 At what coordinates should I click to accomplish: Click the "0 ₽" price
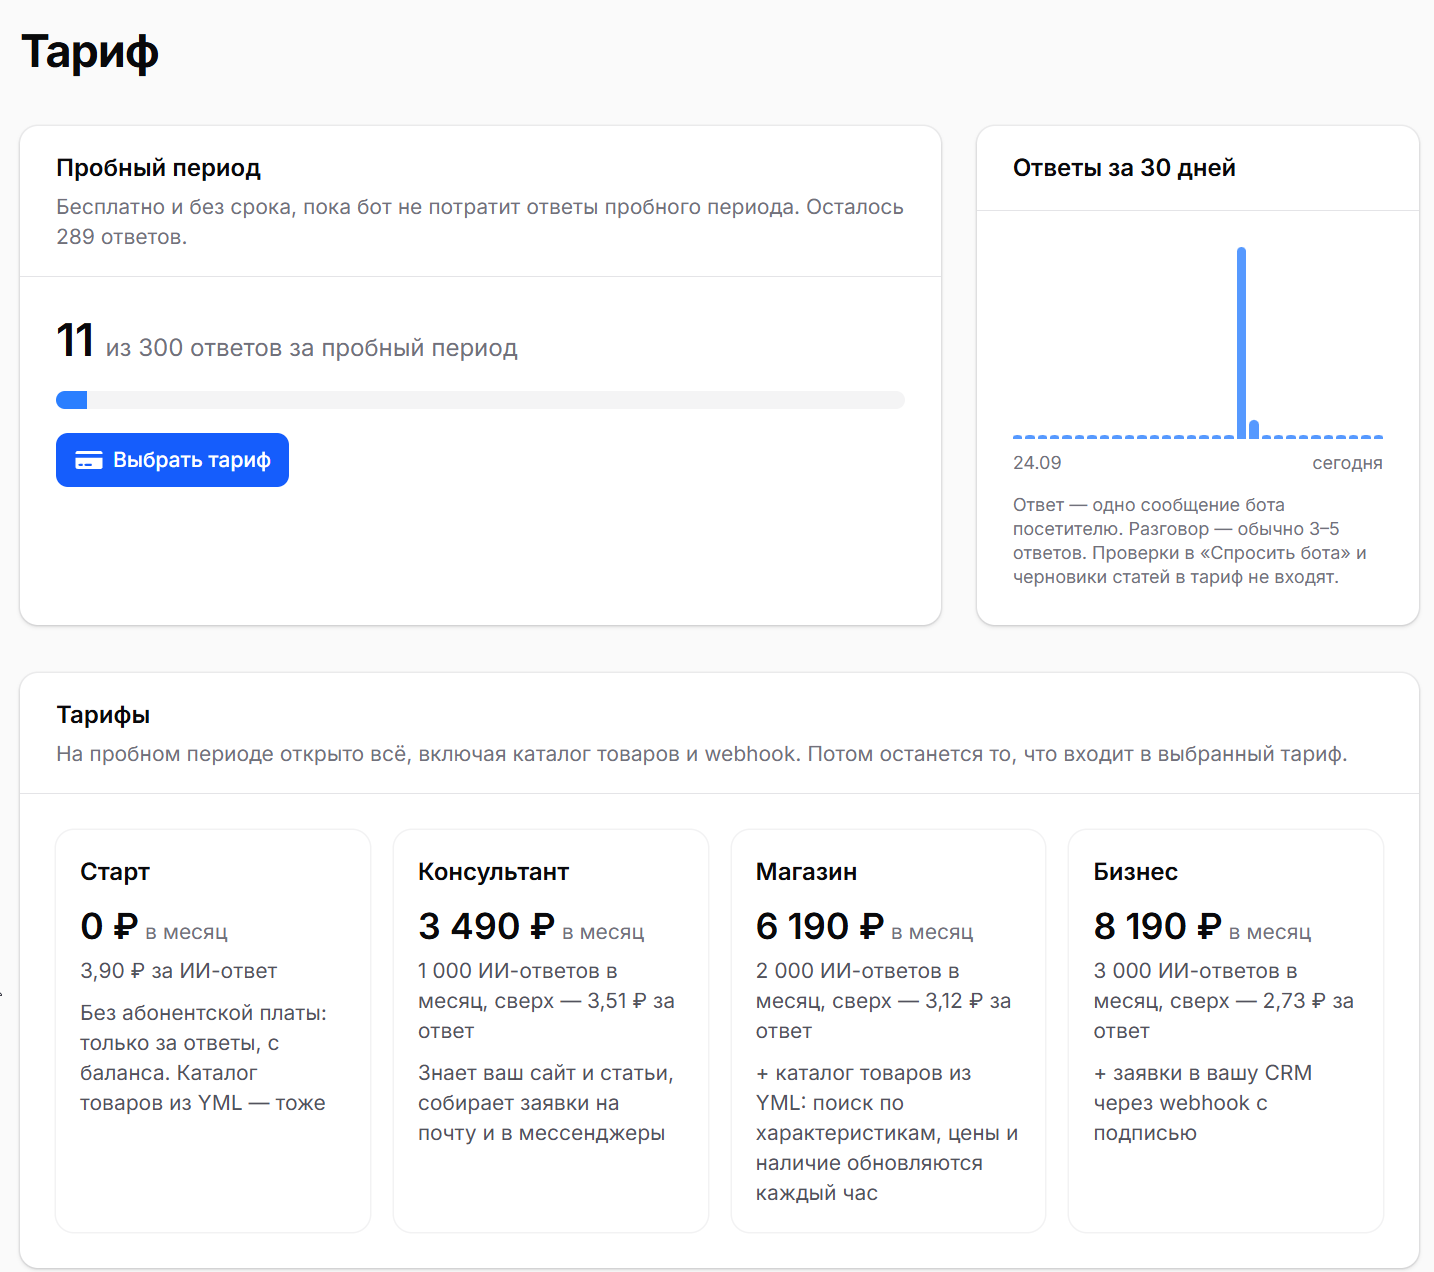point(109,927)
